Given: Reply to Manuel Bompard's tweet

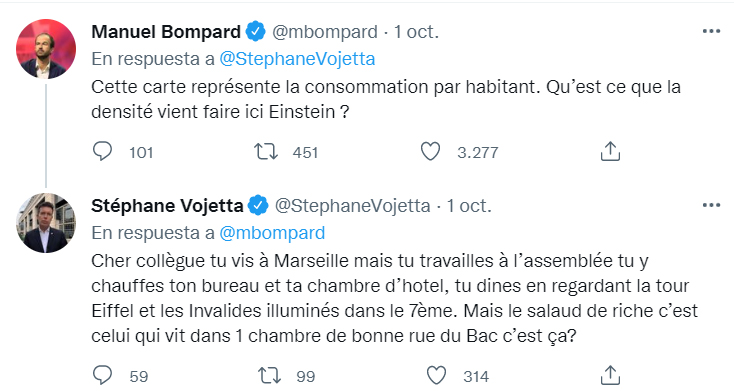Looking at the screenshot, I should pos(102,152).
